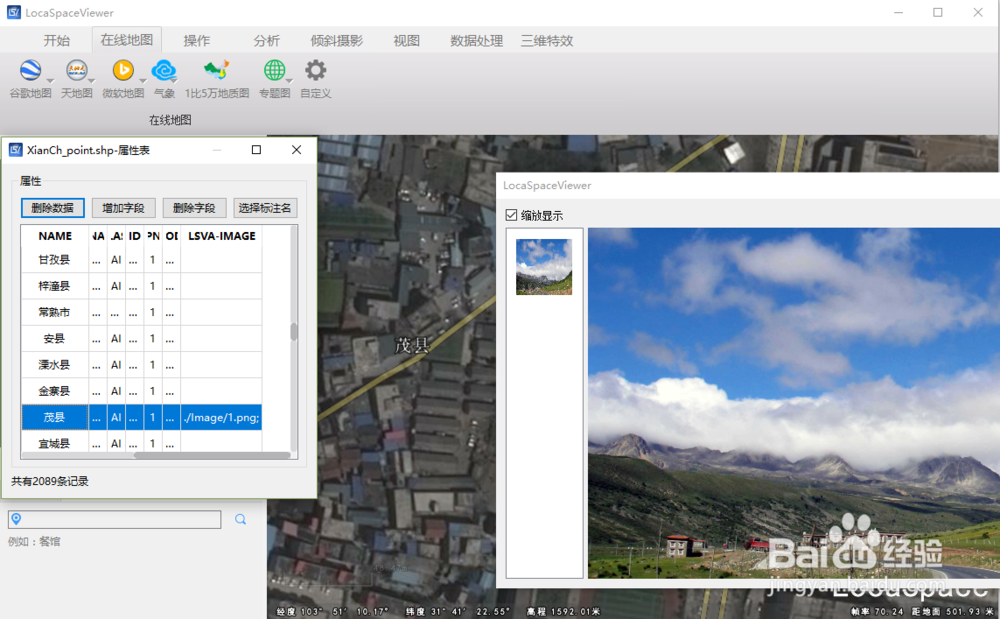Close the XianCh_point.shp attribute table window
1000x619 pixels.
(297, 150)
